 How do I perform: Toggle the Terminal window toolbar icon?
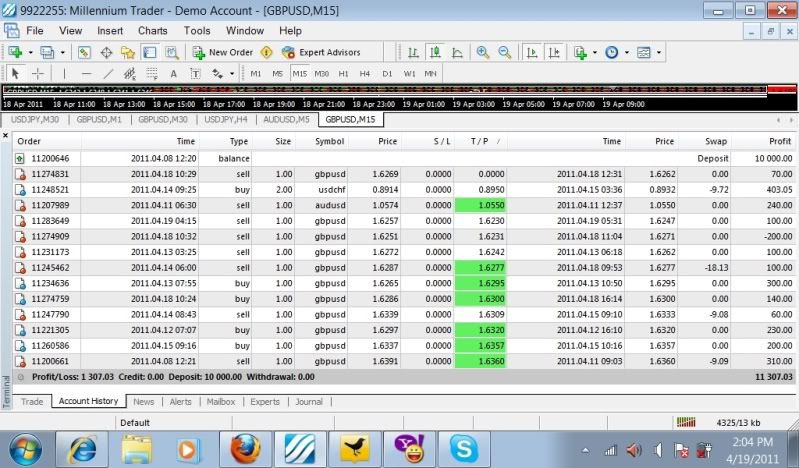coord(149,52)
